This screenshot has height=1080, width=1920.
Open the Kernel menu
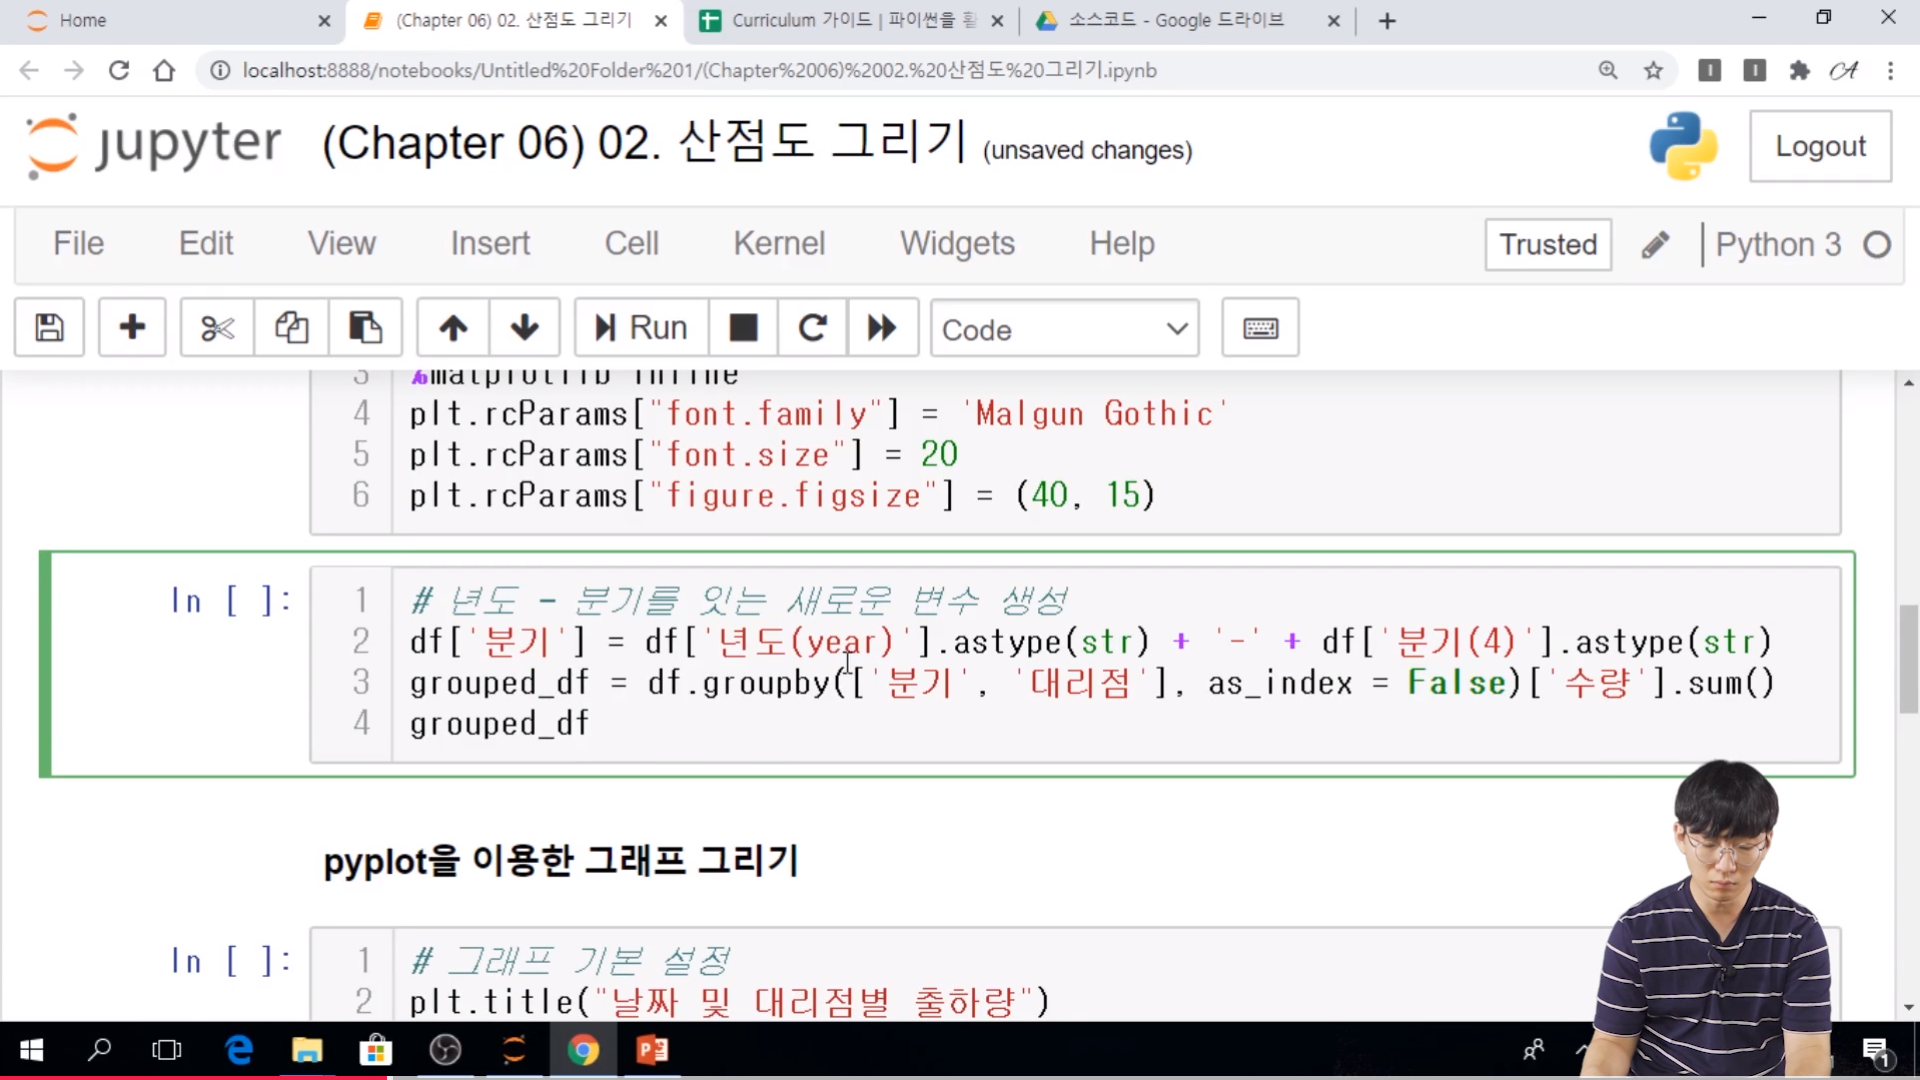click(779, 243)
